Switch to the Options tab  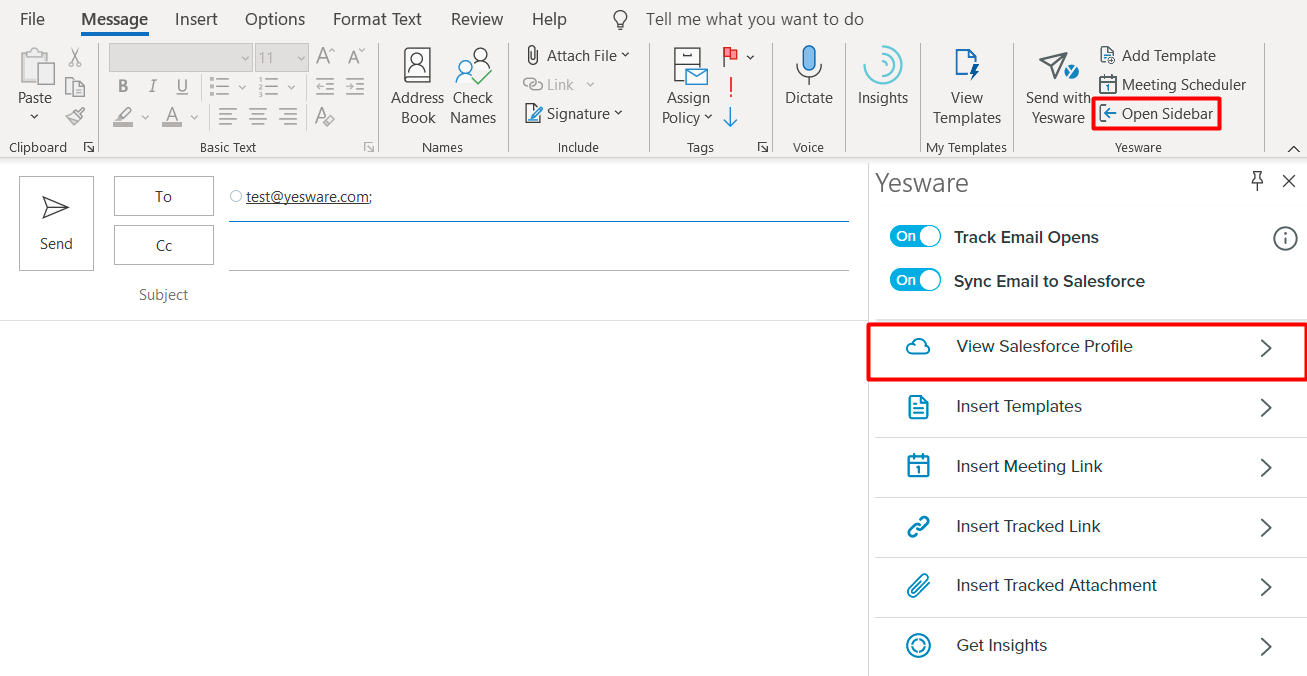275,19
